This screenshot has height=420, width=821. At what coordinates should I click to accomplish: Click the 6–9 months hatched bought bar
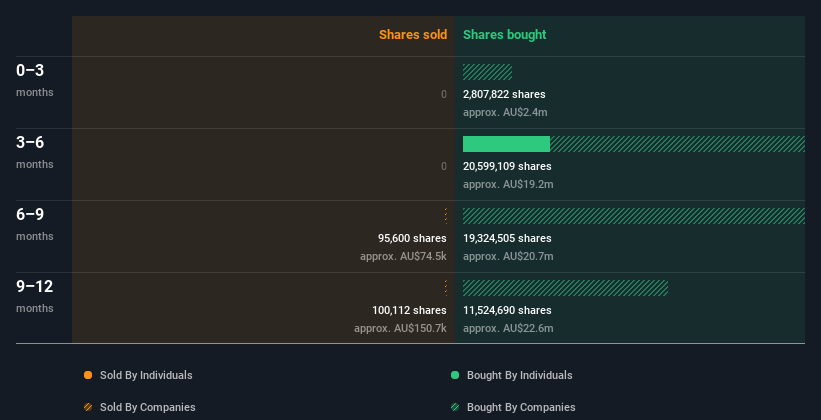click(x=634, y=216)
